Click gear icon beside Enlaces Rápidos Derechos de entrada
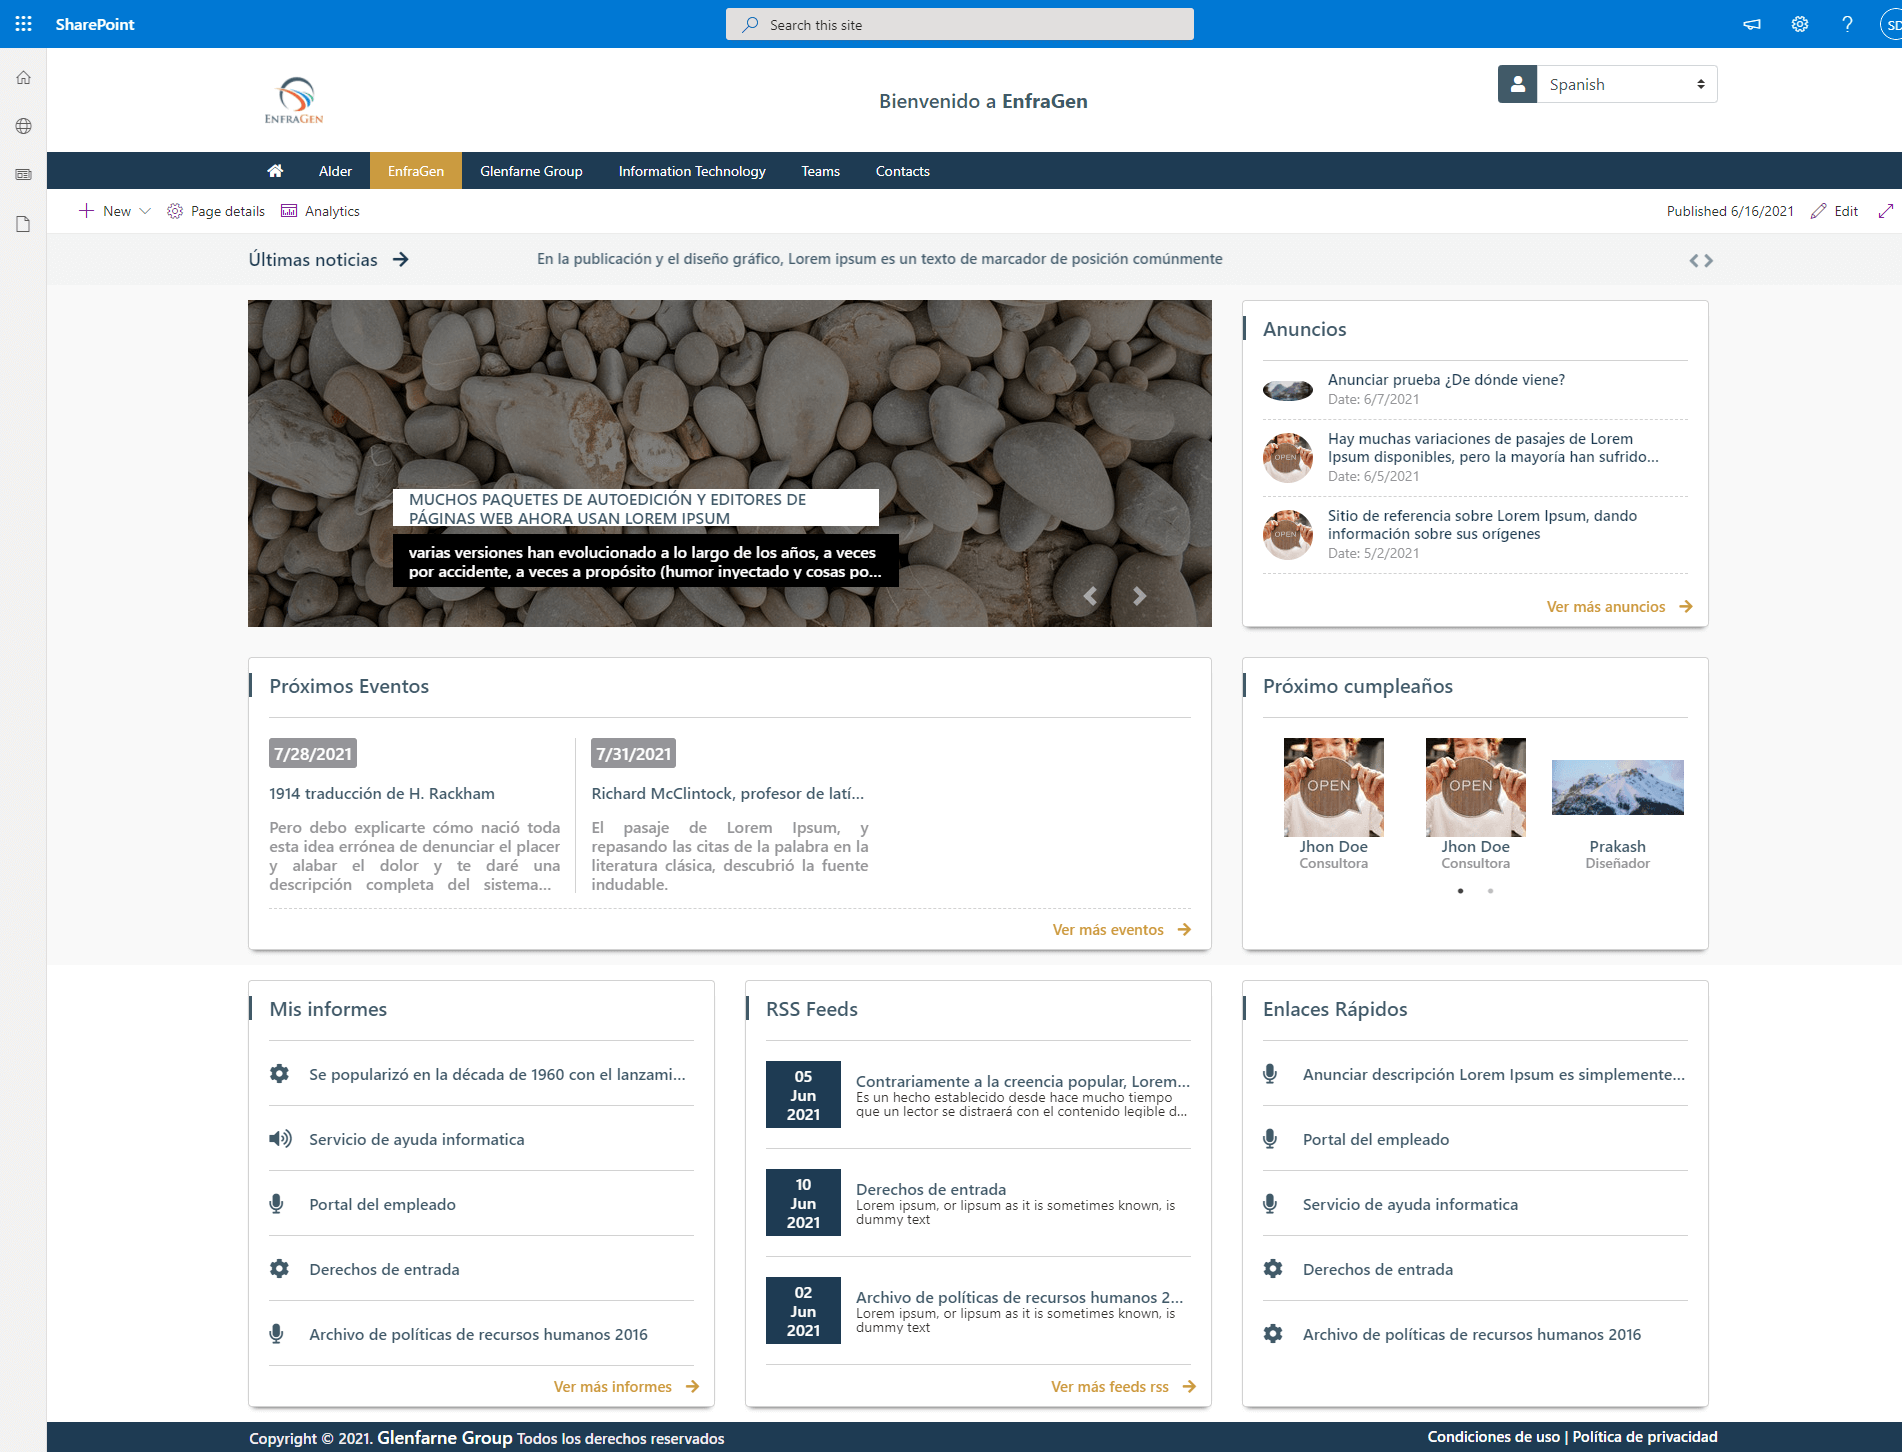Viewport: 1902px width, 1452px height. click(x=1273, y=1269)
